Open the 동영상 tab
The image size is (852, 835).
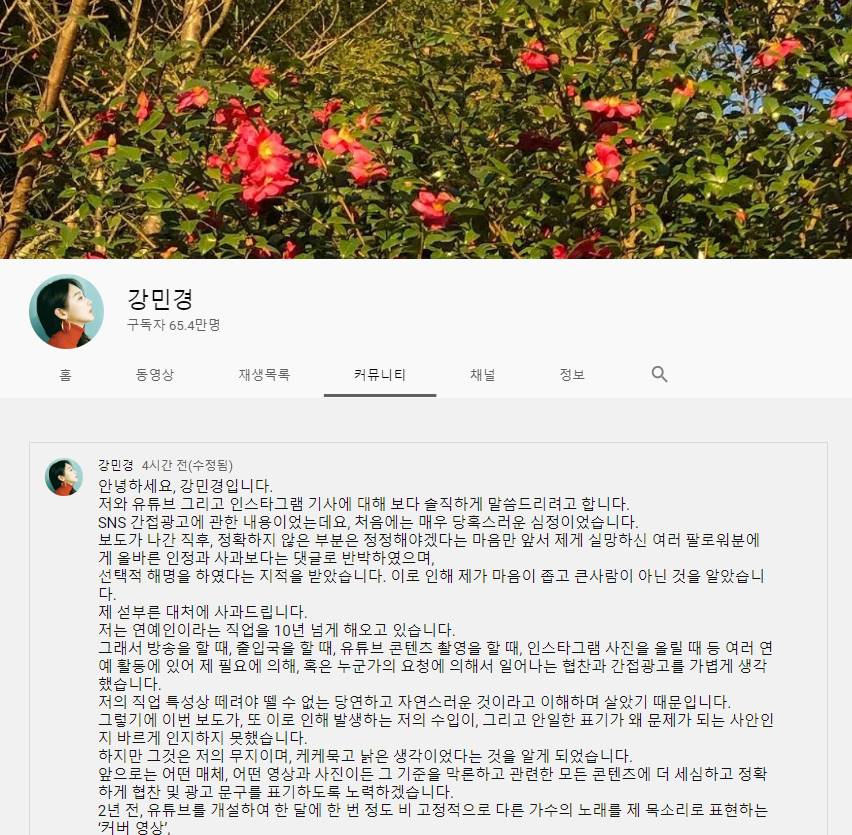(154, 374)
